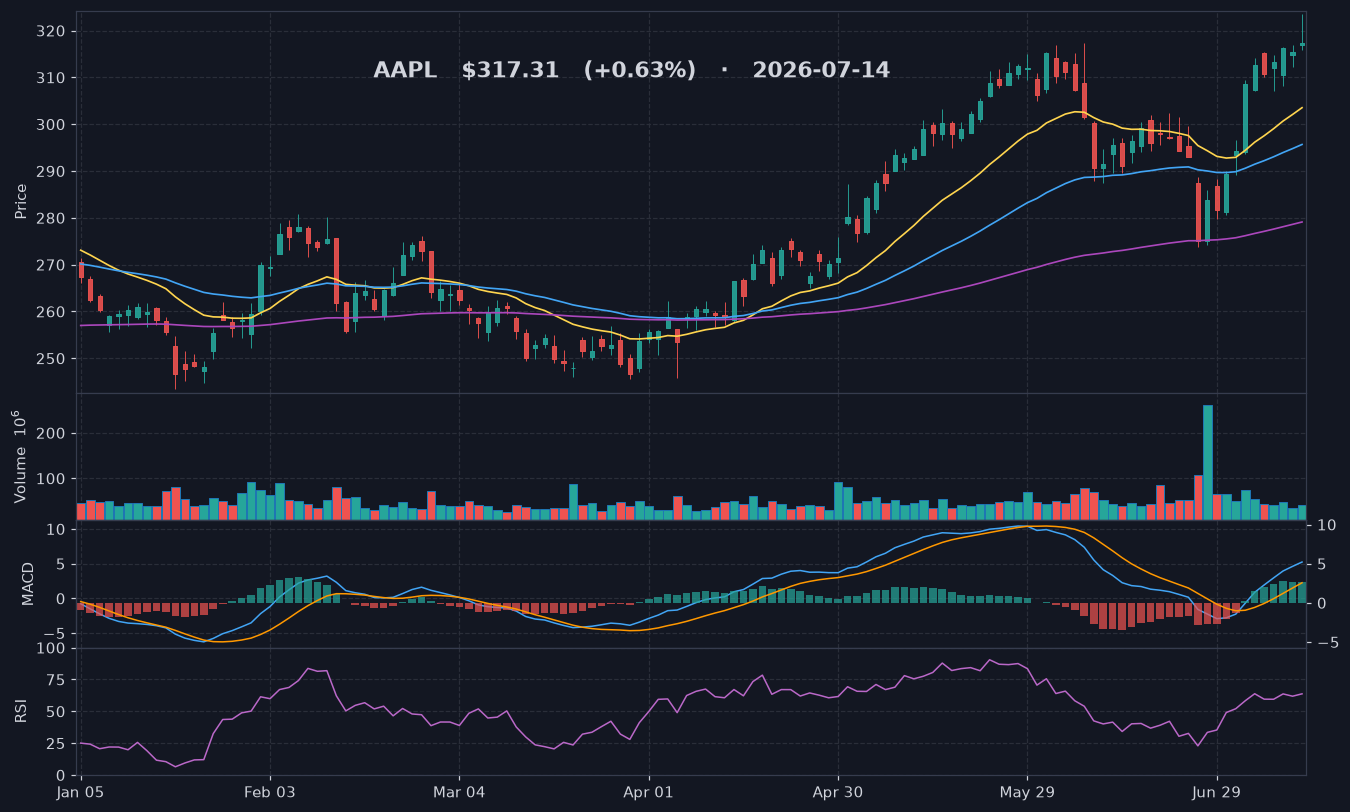The height and width of the screenshot is (812, 1350).
Task: Click the 200 tick on the Volume axis
Action: pos(52,434)
